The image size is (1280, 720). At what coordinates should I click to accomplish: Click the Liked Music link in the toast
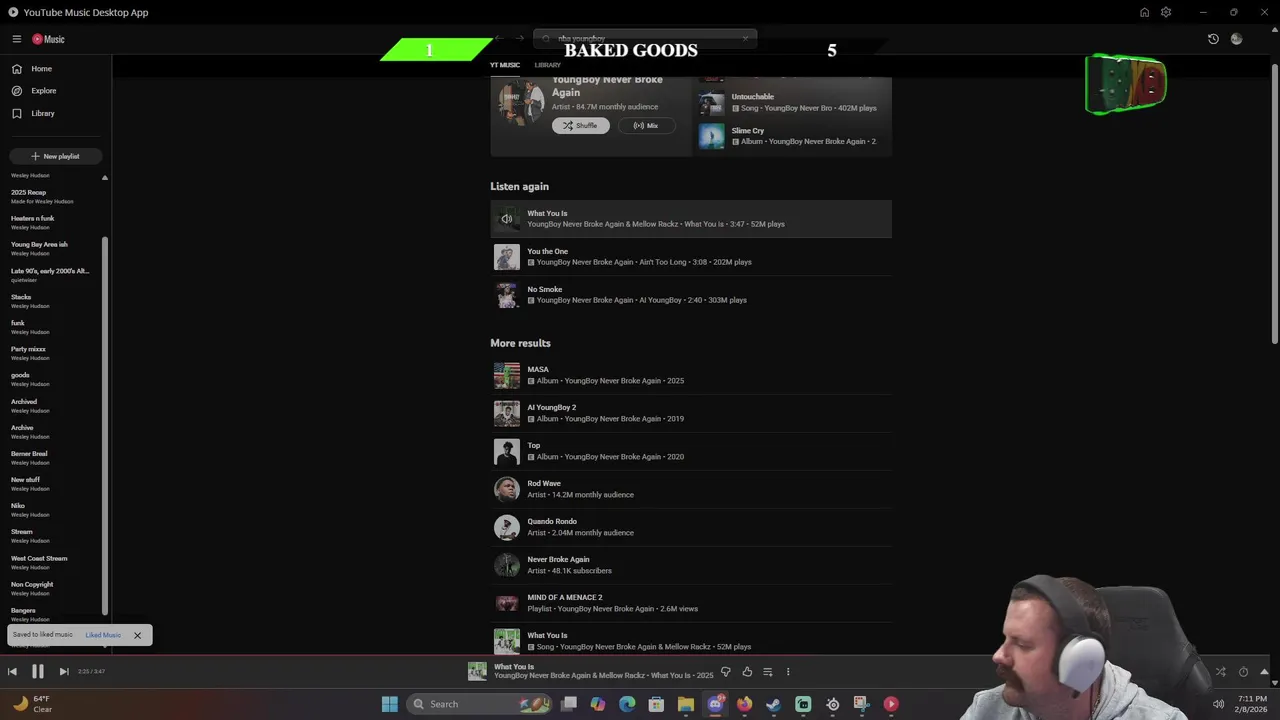point(103,635)
